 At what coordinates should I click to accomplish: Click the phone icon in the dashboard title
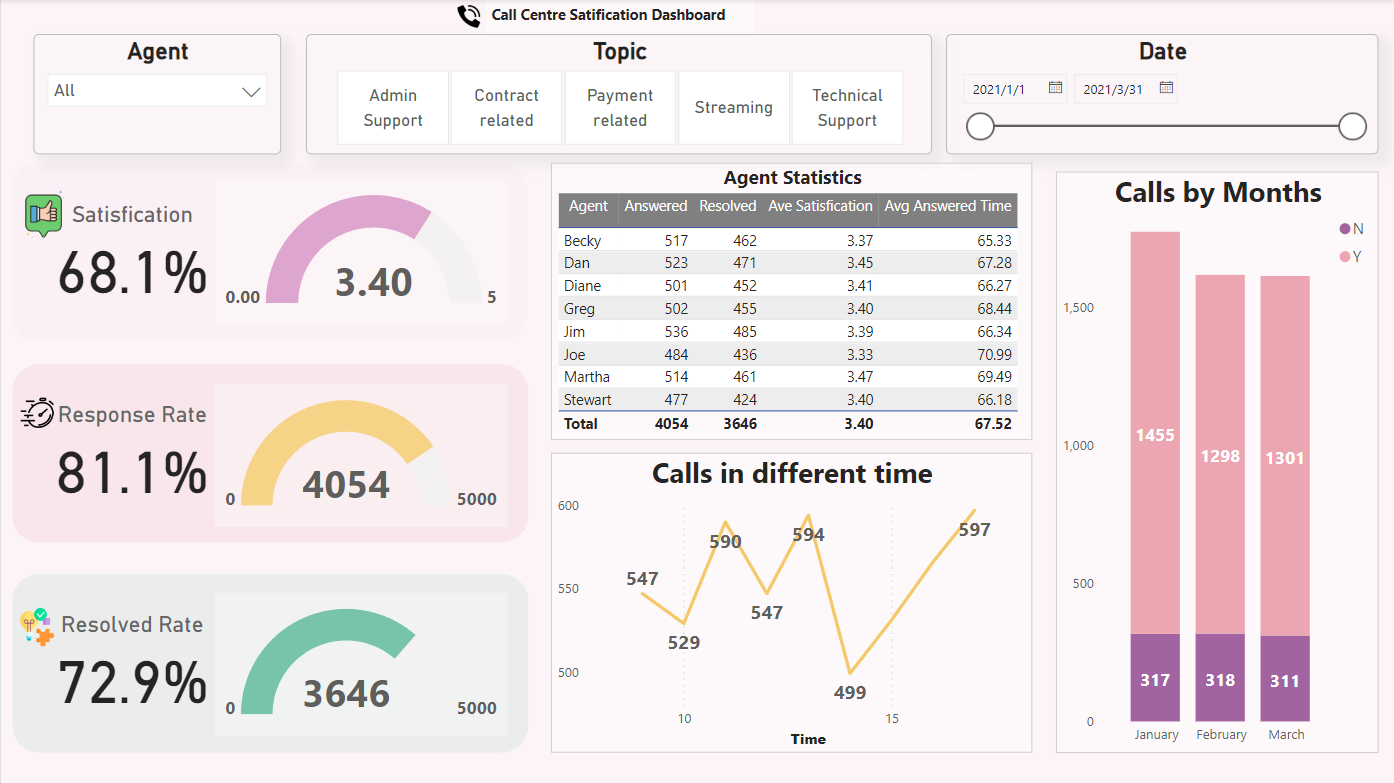[468, 15]
